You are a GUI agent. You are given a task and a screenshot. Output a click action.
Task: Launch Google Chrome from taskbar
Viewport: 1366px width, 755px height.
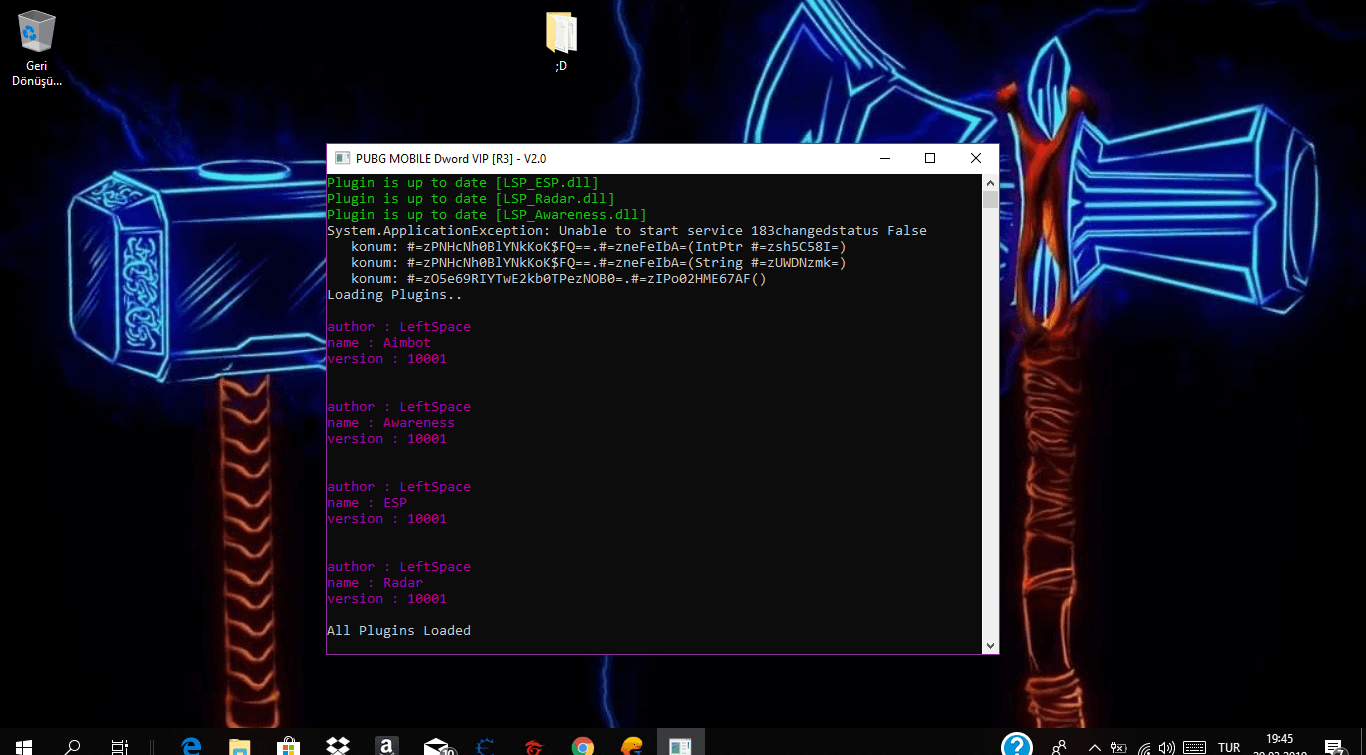[x=583, y=746]
